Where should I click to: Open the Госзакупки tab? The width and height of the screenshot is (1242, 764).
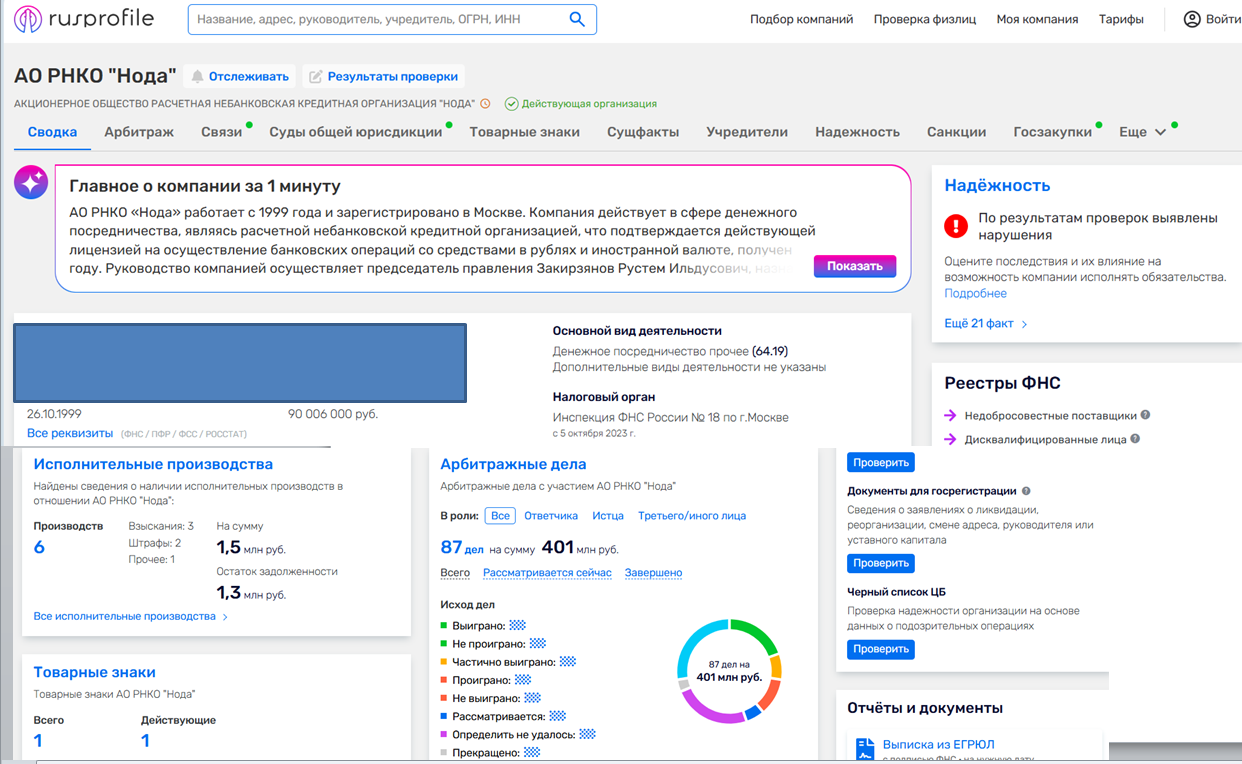tap(1052, 132)
